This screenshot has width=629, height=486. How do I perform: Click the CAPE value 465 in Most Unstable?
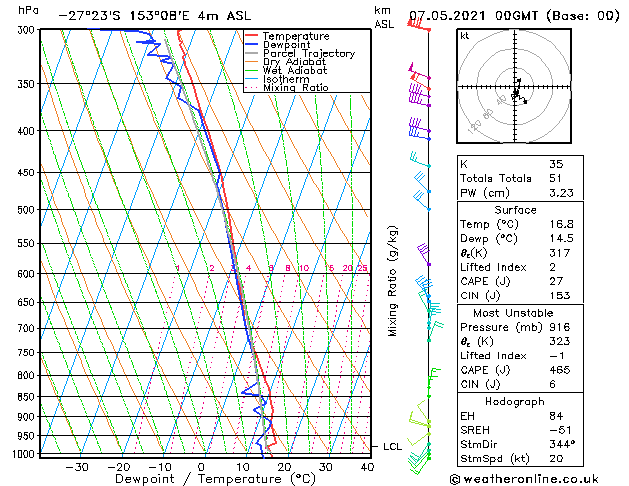pos(559,370)
